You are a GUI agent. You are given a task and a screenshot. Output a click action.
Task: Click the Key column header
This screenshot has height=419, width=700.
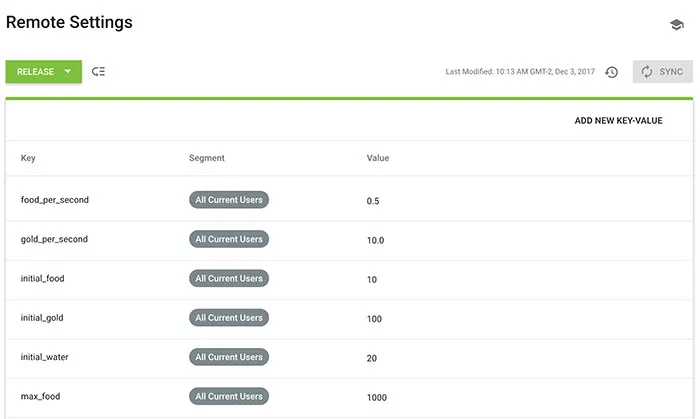coord(28,158)
